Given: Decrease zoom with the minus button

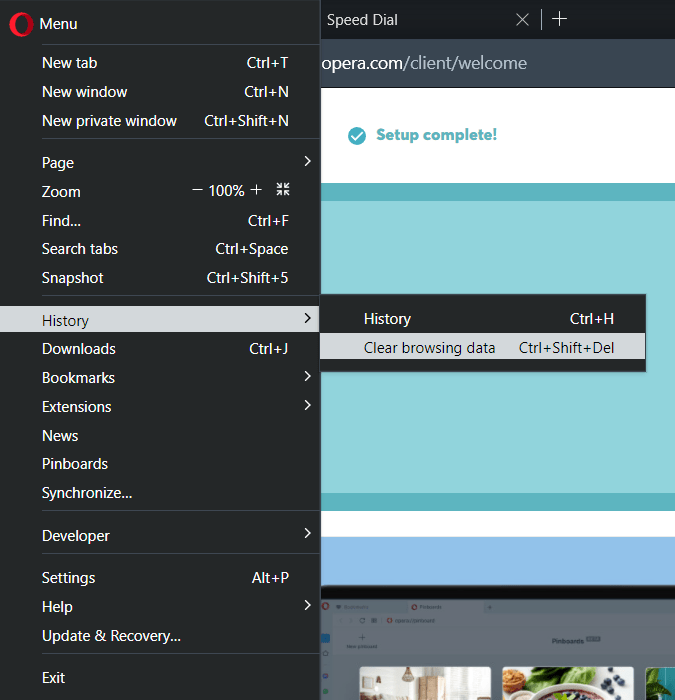Looking at the screenshot, I should pos(197,190).
